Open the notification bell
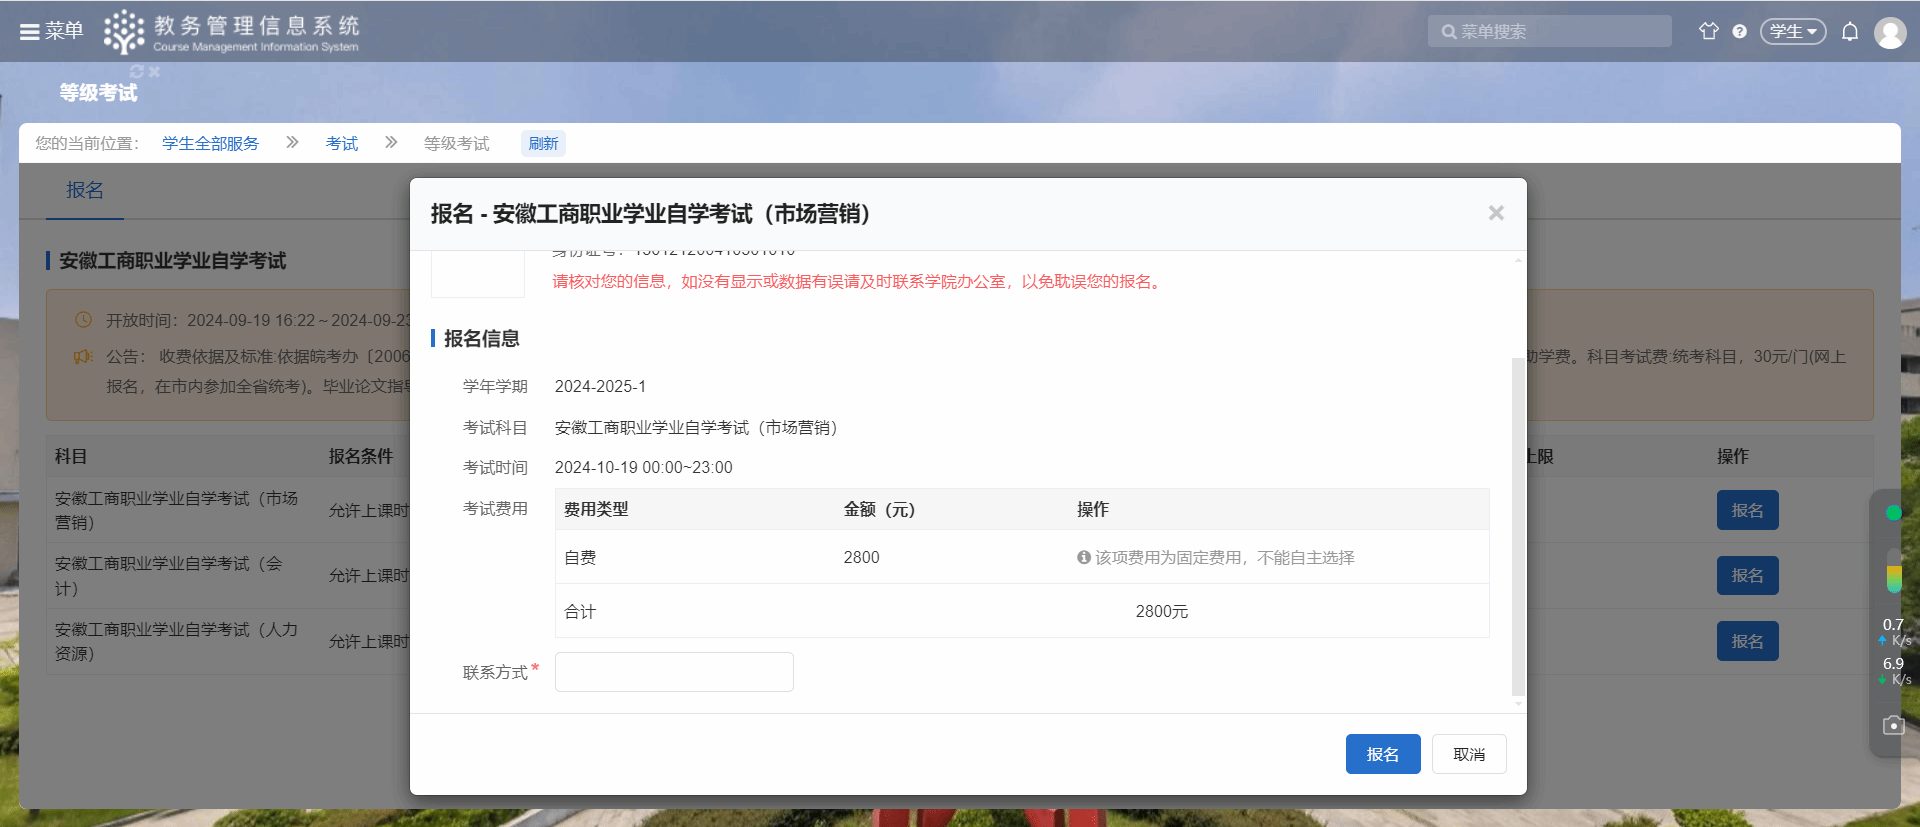The image size is (1920, 827). pos(1849,32)
